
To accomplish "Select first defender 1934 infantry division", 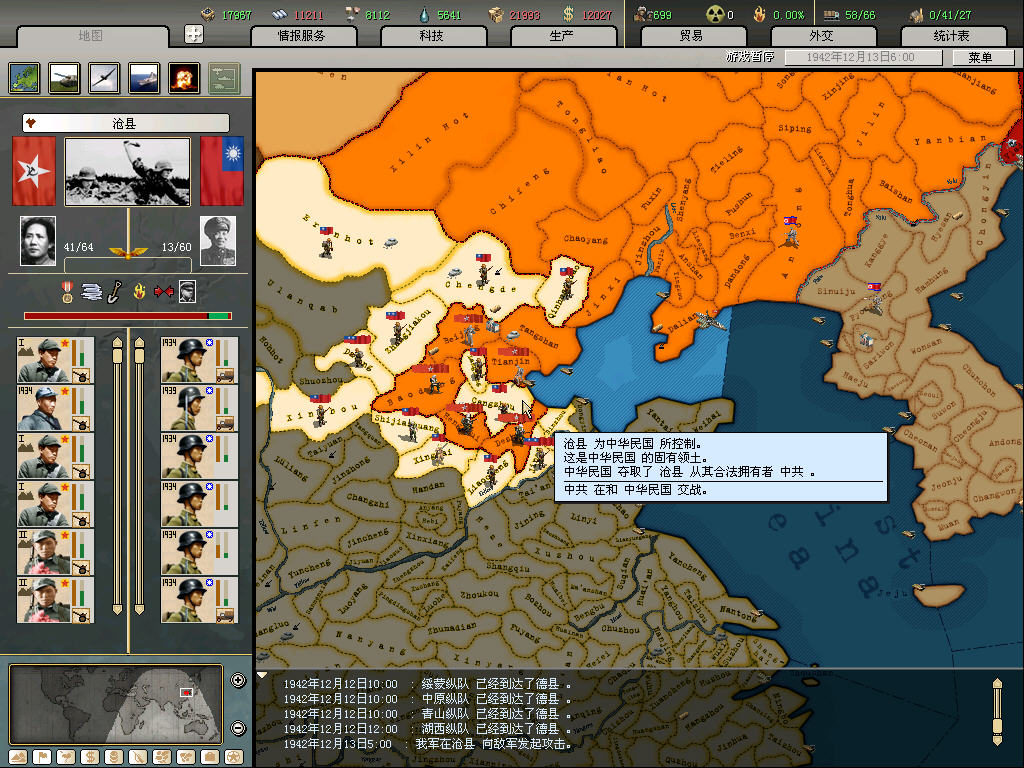I will (x=199, y=360).
